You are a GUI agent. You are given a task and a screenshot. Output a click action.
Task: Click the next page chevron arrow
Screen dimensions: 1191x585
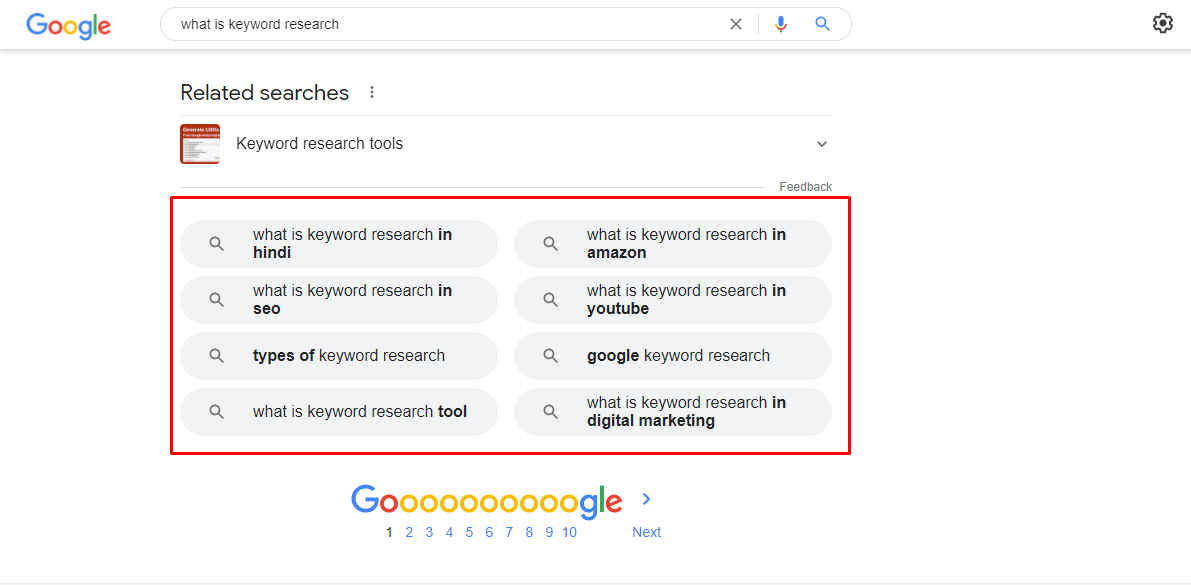click(646, 499)
